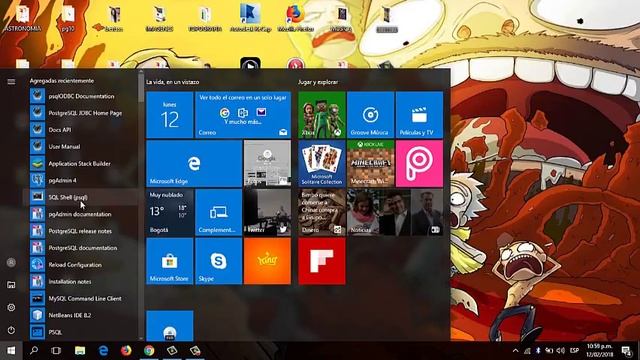This screenshot has width=640, height=360.
Task: Open the taskbar clock showing 10:59 p.m.
Action: (599, 351)
